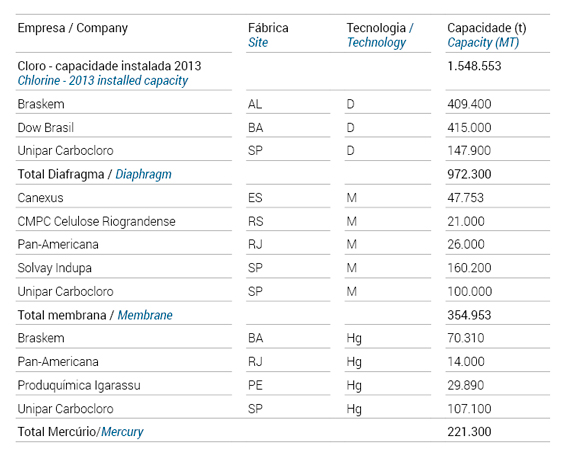Screen dimensions: 565x459
Task: Select the Solvay Indupa entry
Action: pos(54,268)
